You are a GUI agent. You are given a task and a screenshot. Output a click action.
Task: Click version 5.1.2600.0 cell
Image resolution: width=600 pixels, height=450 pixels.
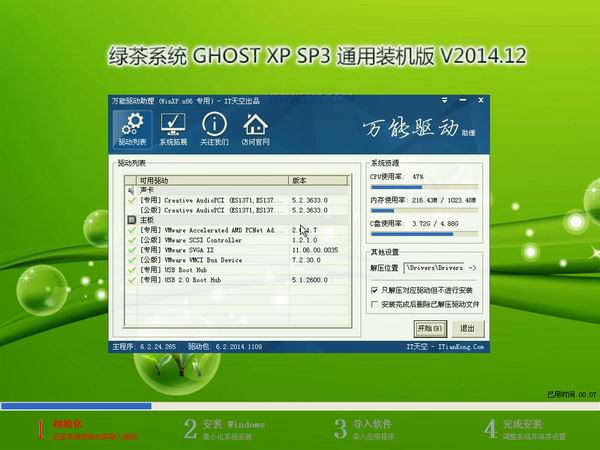click(310, 280)
